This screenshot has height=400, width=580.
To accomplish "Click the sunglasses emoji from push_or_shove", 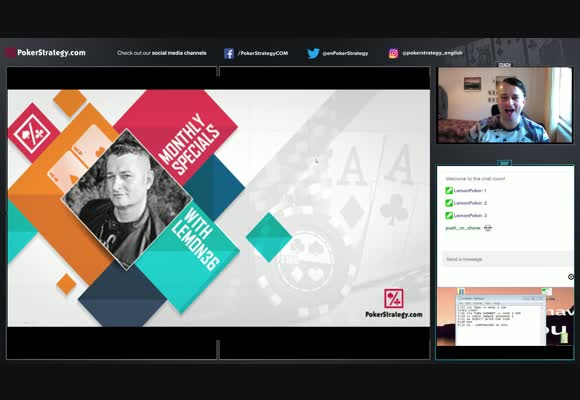I will 488,228.
